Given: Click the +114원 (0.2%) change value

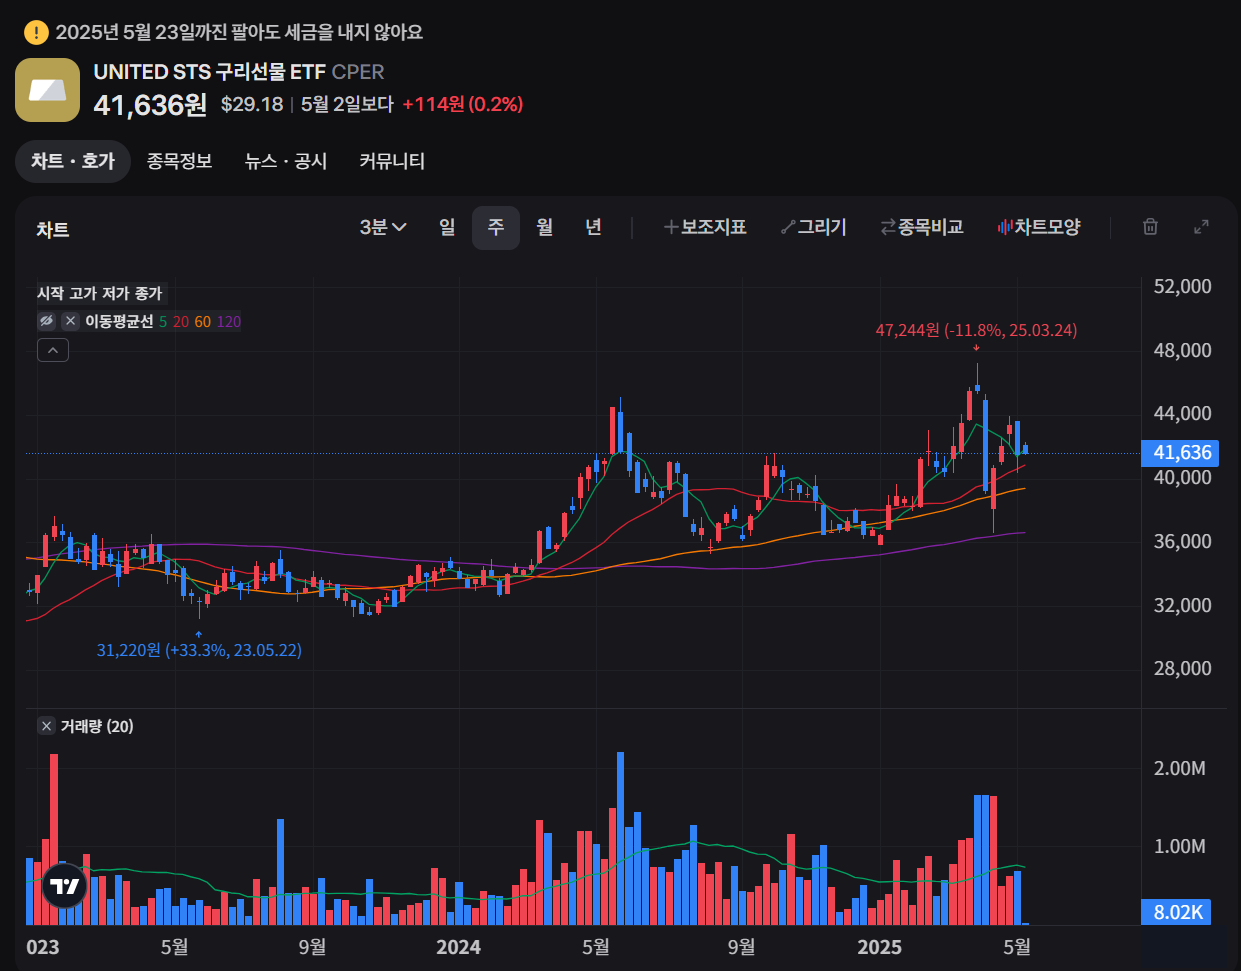Looking at the screenshot, I should tap(462, 104).
